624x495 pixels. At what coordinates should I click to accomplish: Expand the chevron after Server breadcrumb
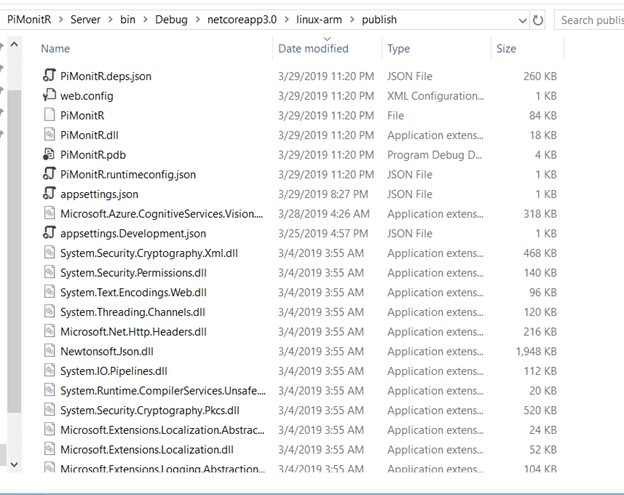(x=111, y=19)
